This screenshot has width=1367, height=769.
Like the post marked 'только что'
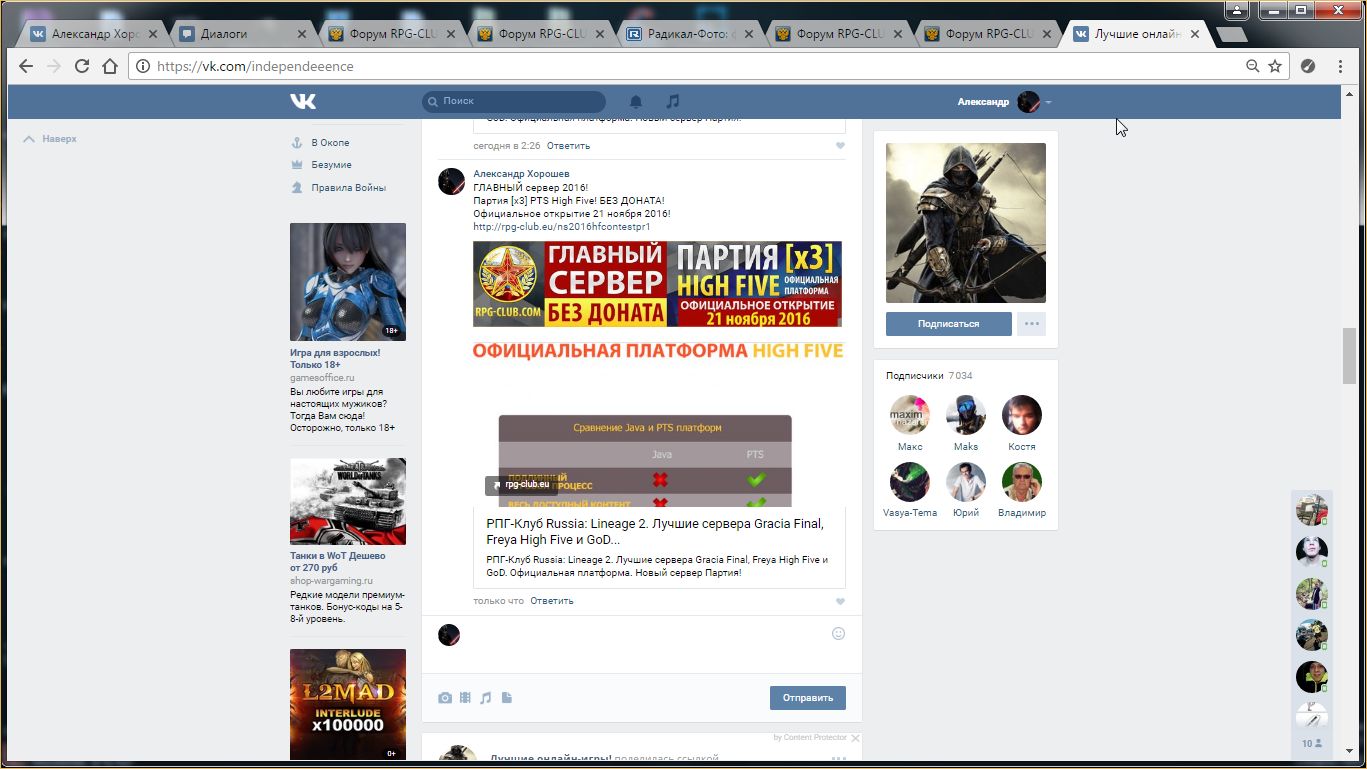(840, 601)
